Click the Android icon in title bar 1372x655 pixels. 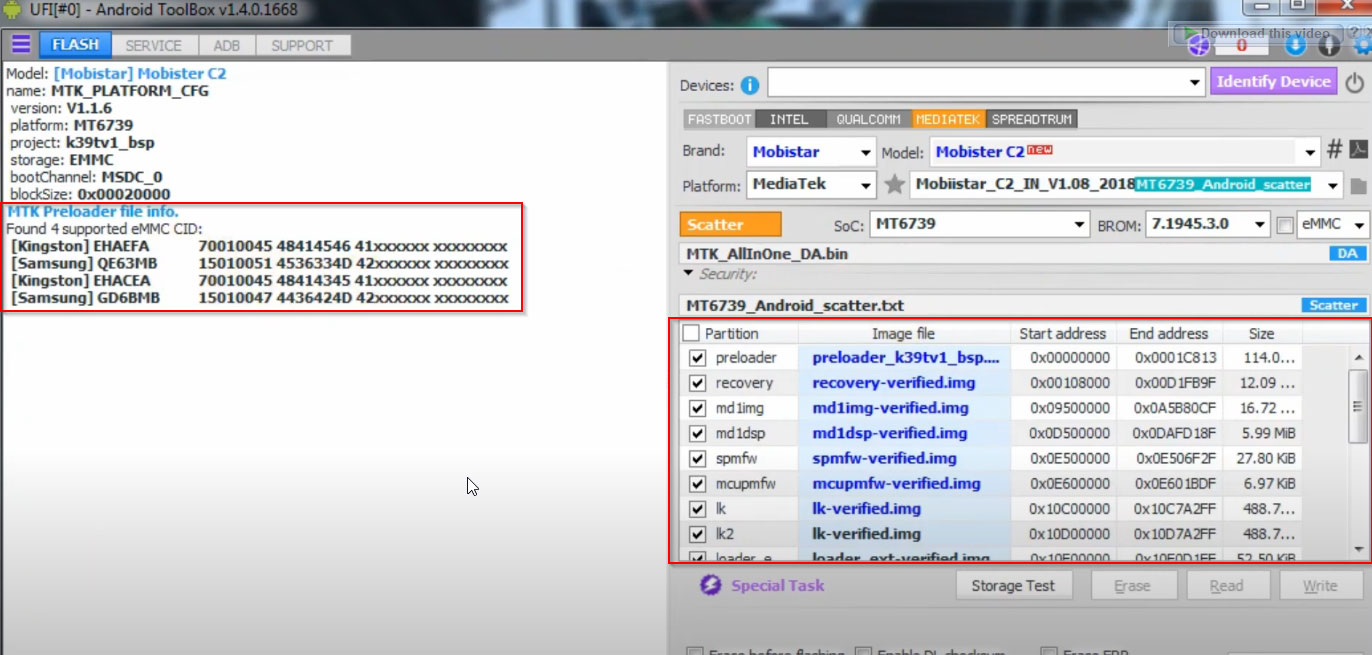(13, 10)
